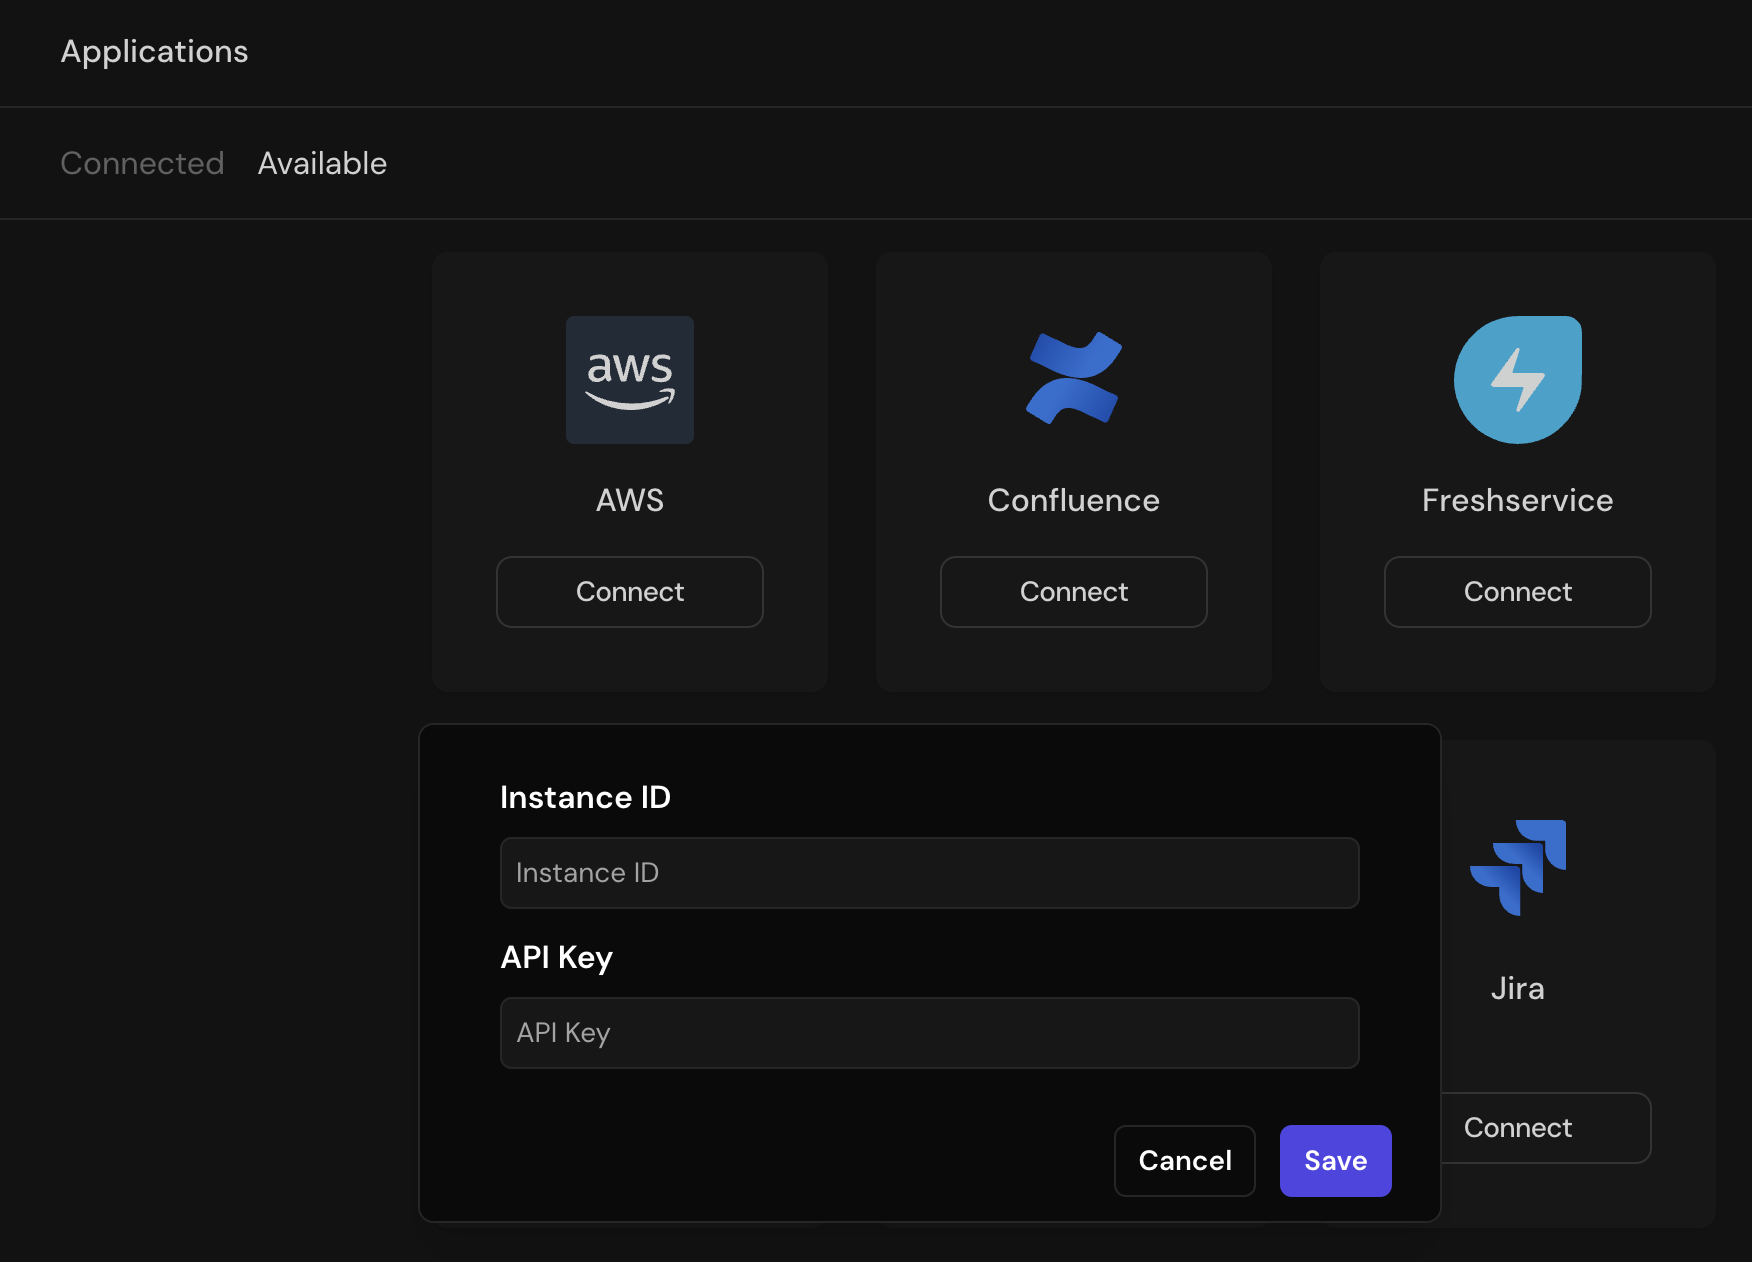Click the Jira app name label

(1517, 988)
